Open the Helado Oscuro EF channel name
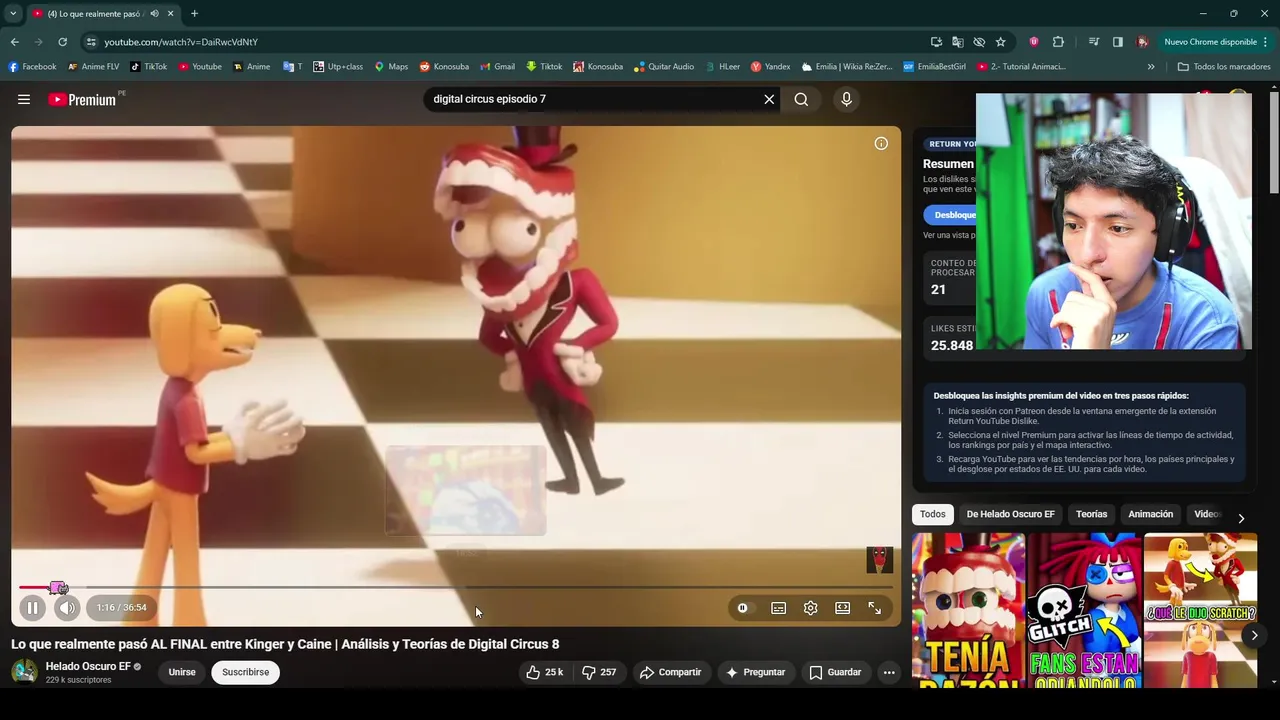This screenshot has width=1280, height=720. tap(88, 666)
